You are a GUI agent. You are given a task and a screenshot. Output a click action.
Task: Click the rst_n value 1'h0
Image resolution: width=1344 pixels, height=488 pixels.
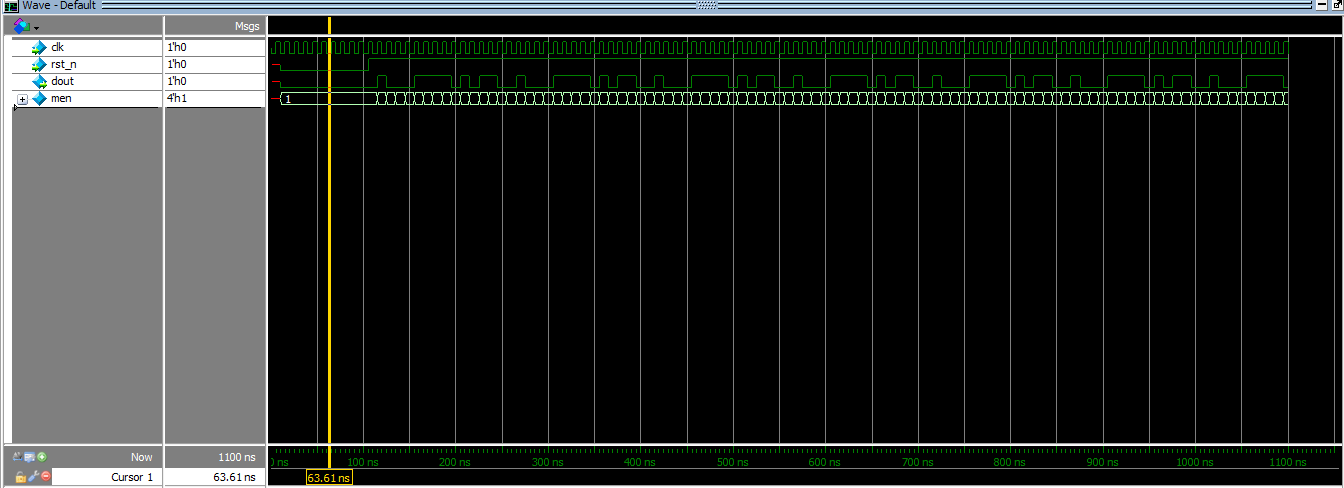(x=176, y=64)
